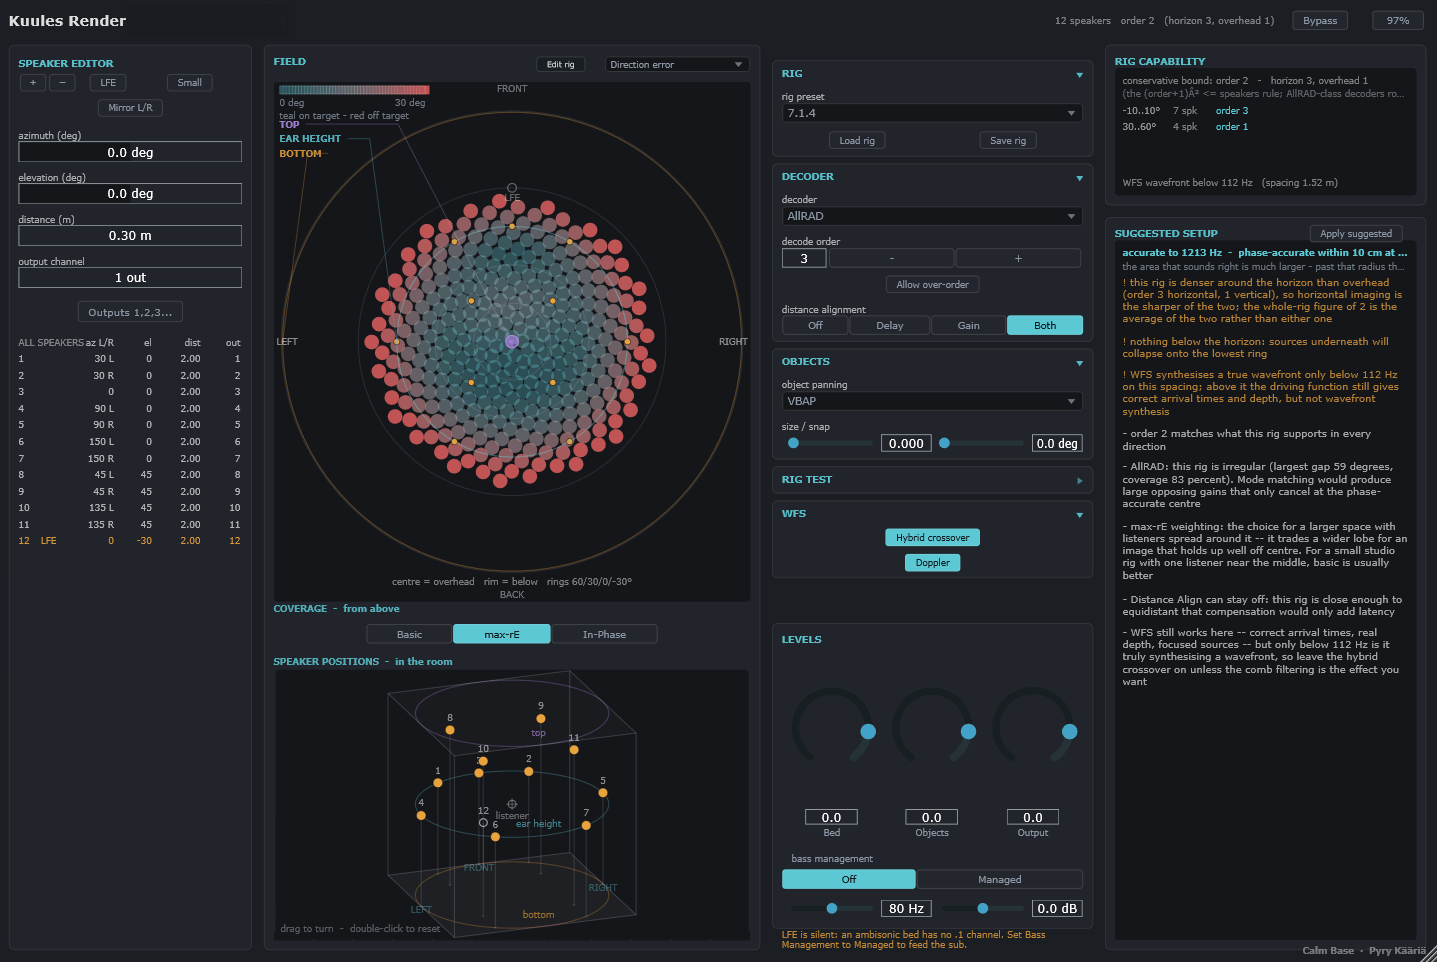Click the Bed level knob
Viewport: 1437px width, 962px height.
click(831, 729)
